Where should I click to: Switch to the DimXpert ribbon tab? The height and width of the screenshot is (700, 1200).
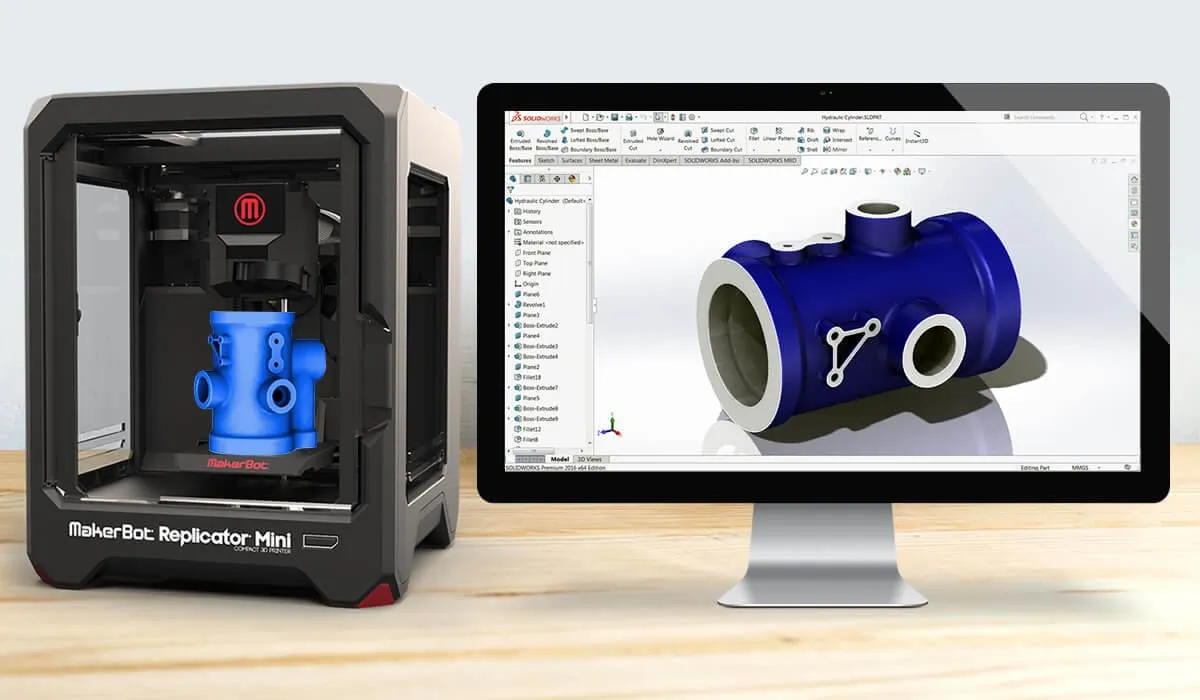665,160
